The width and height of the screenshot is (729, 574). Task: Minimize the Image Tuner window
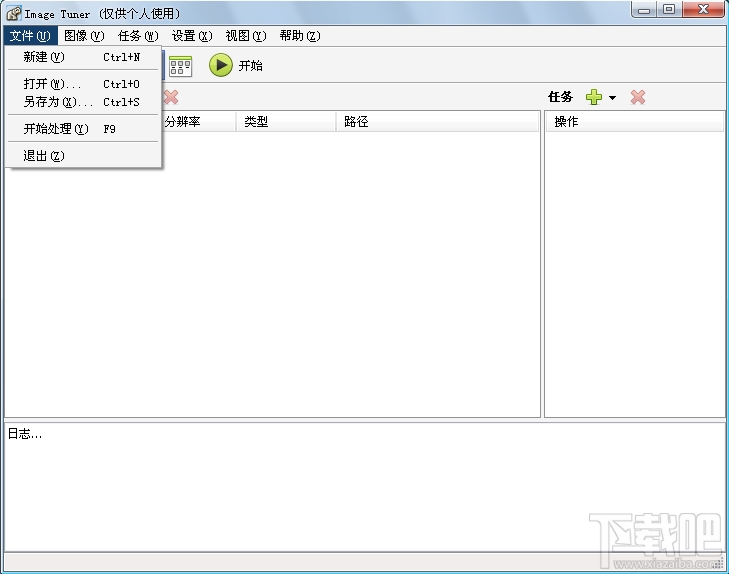pos(644,10)
